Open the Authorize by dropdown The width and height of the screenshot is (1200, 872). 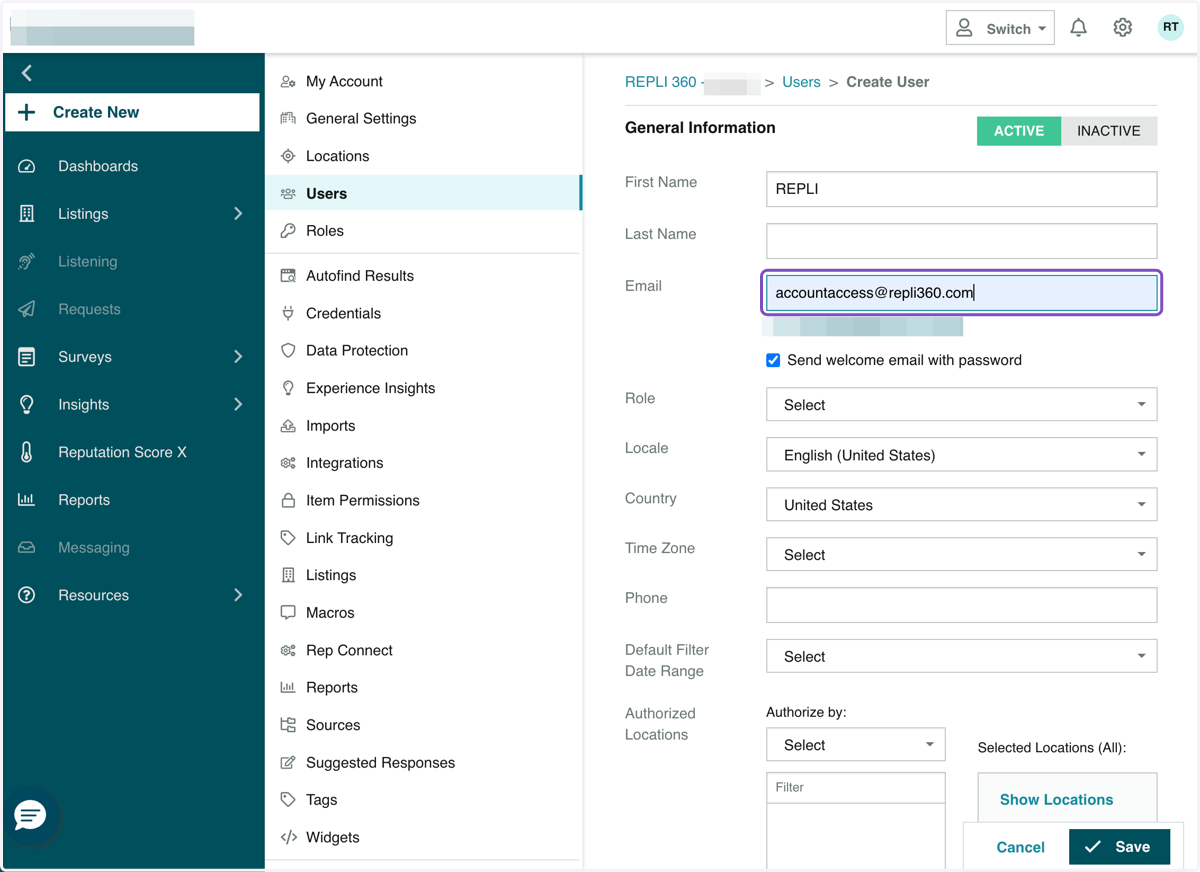tap(856, 745)
